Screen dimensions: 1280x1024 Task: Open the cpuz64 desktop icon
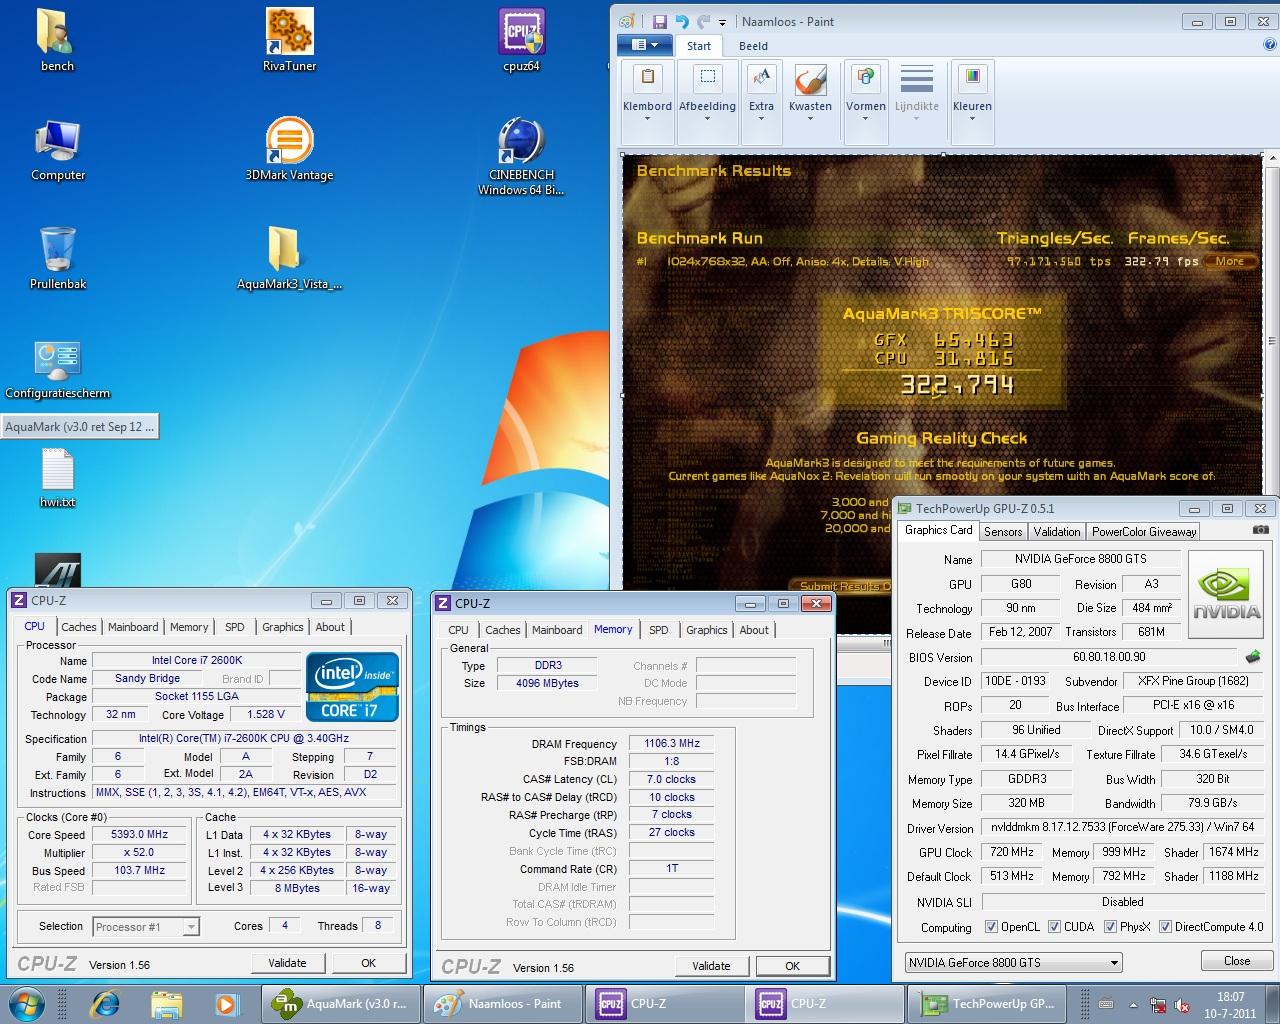pyautogui.click(x=521, y=40)
